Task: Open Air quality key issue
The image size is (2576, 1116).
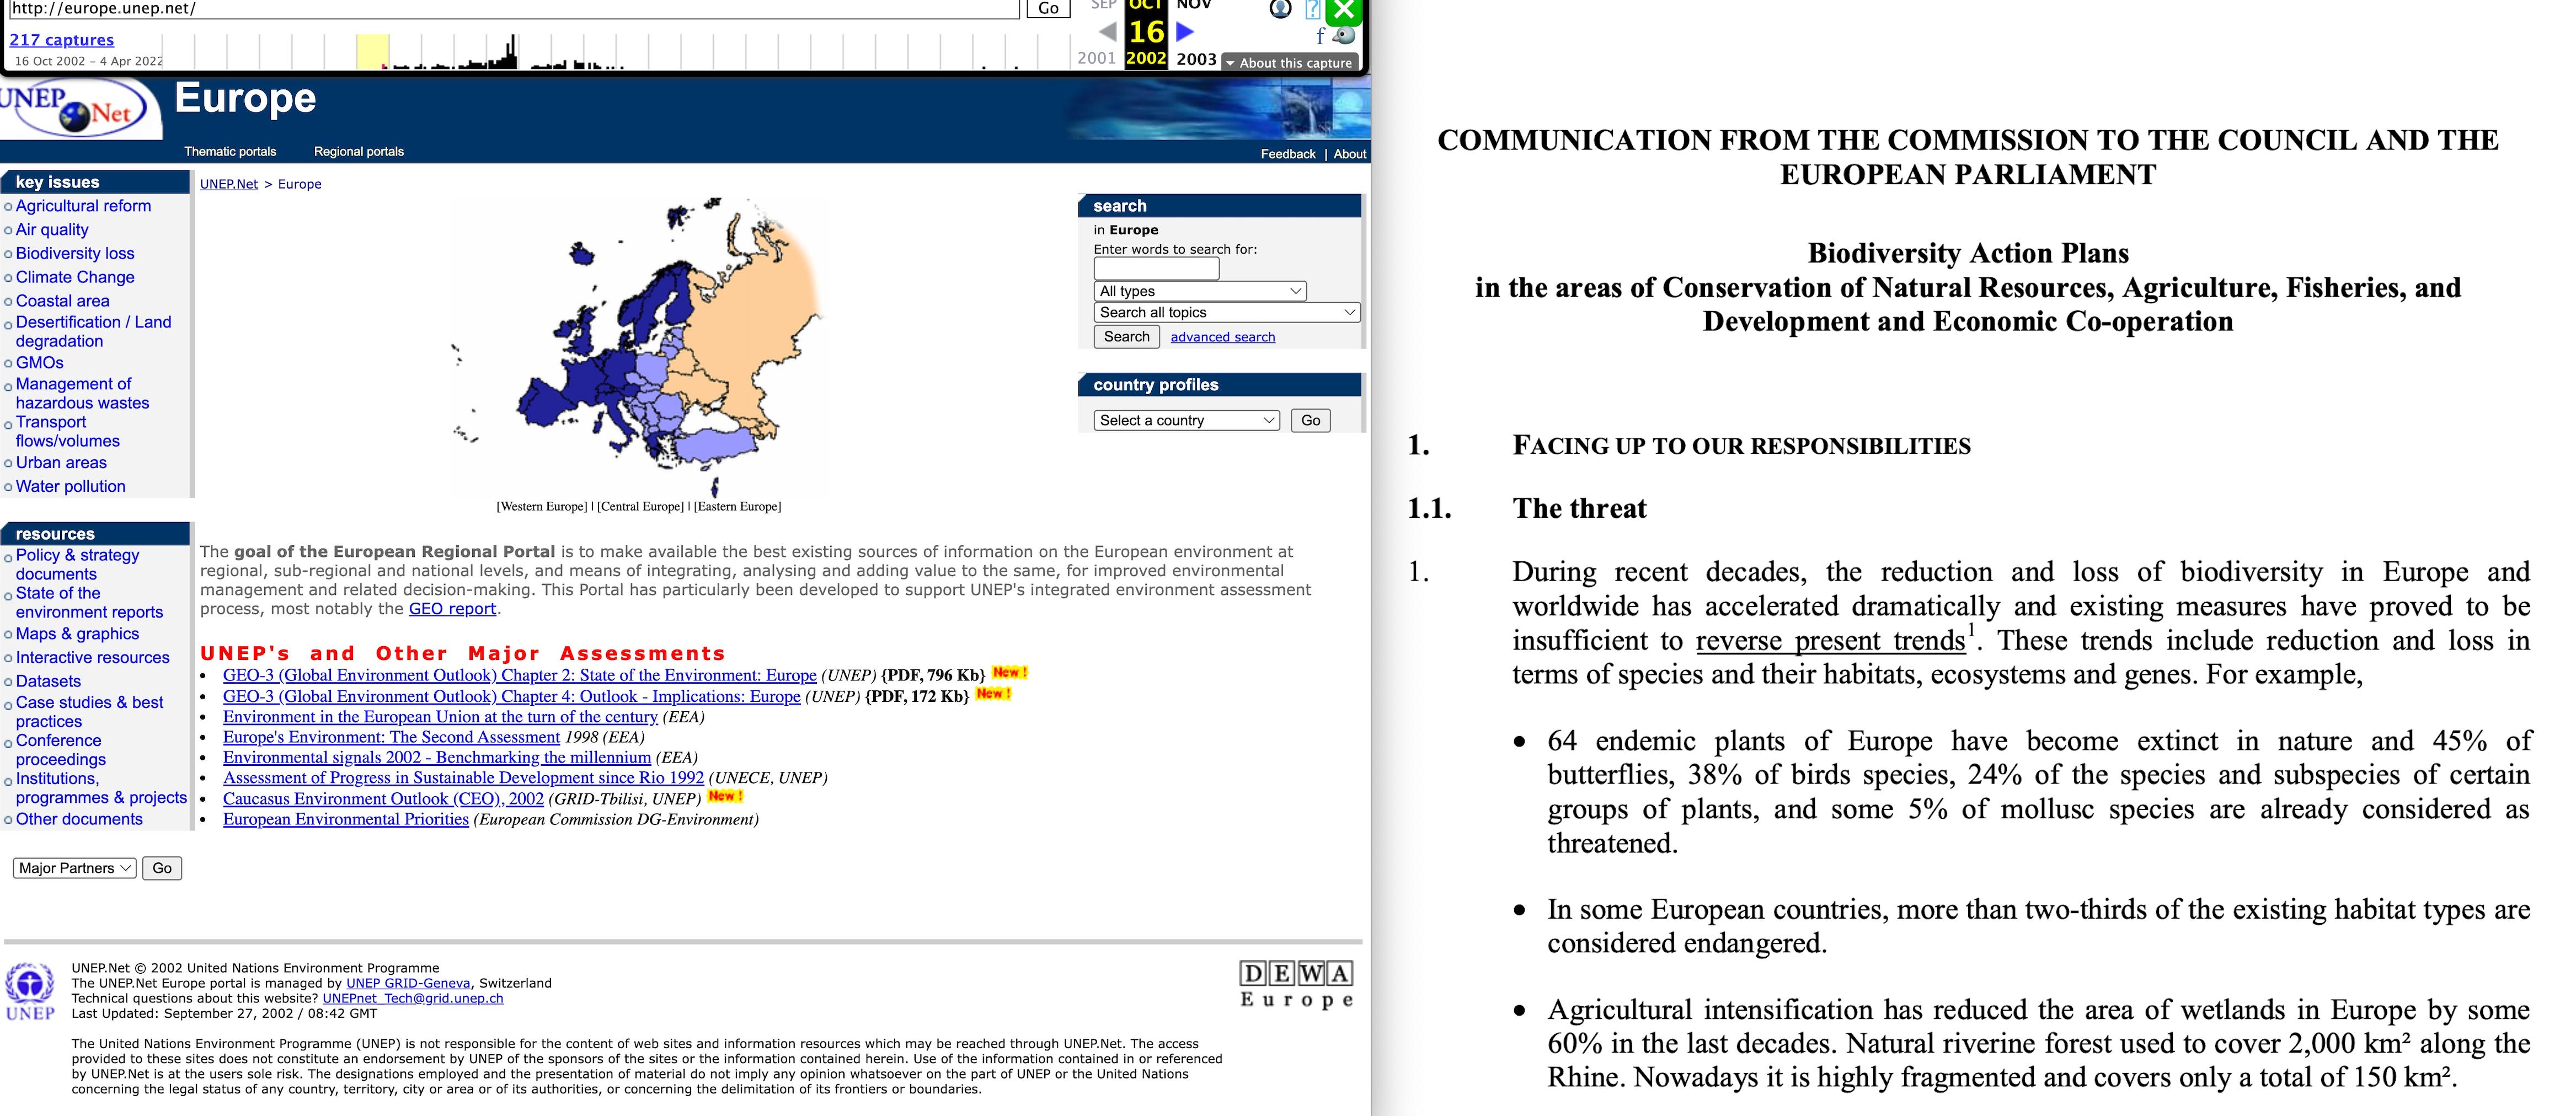Action: [52, 230]
